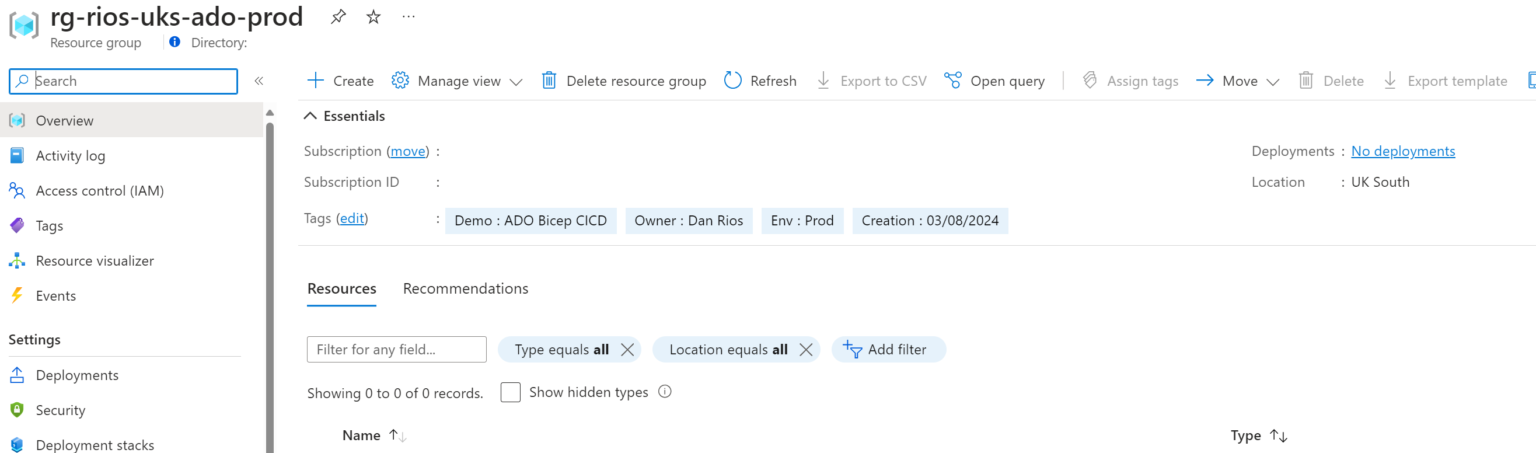Viewport: 1536px width, 453px height.
Task: Switch to the Recommendations tab
Action: [465, 289]
